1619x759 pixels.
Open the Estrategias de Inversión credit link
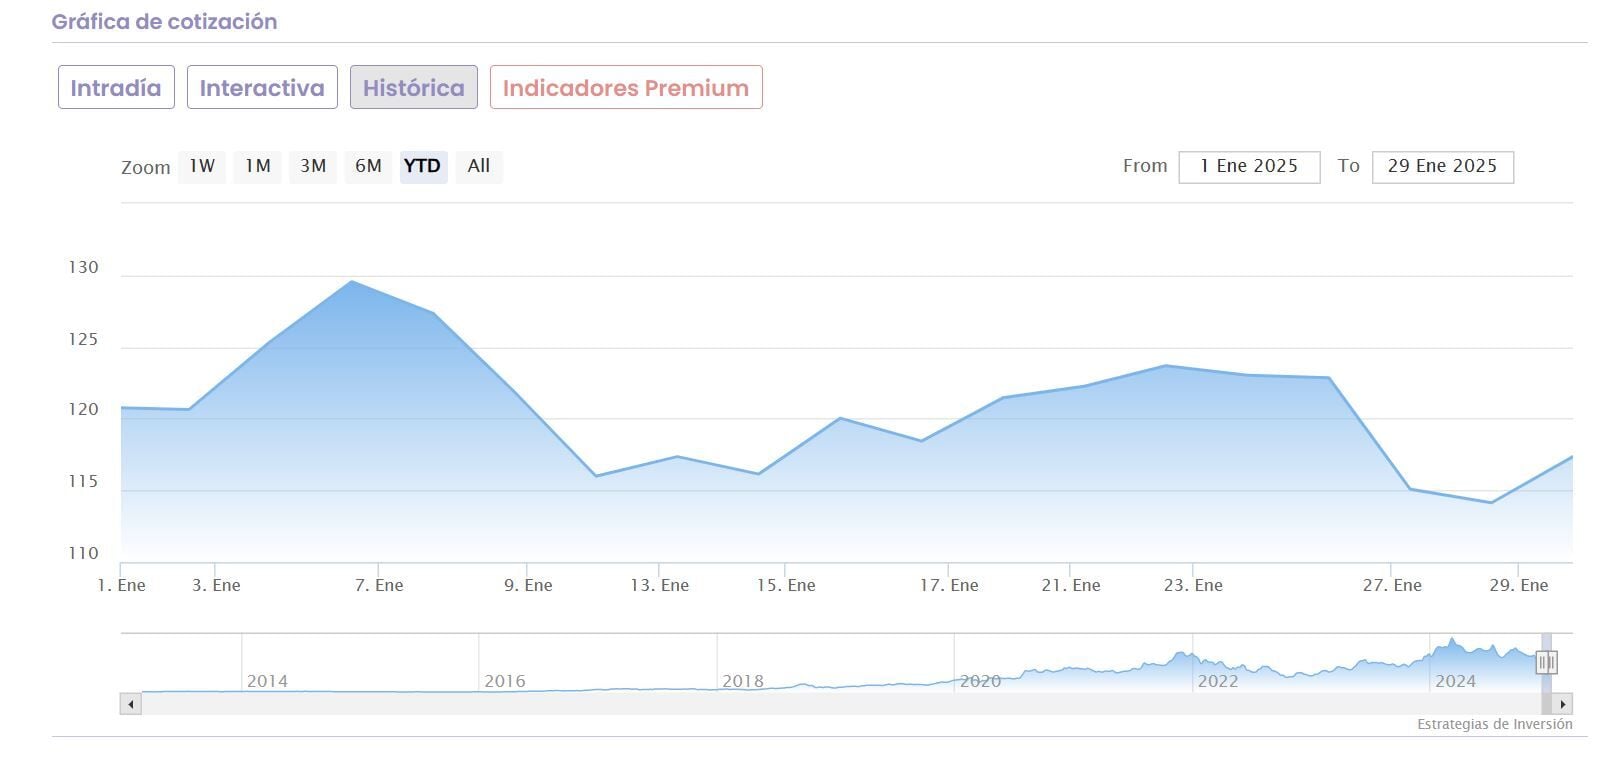click(1494, 724)
